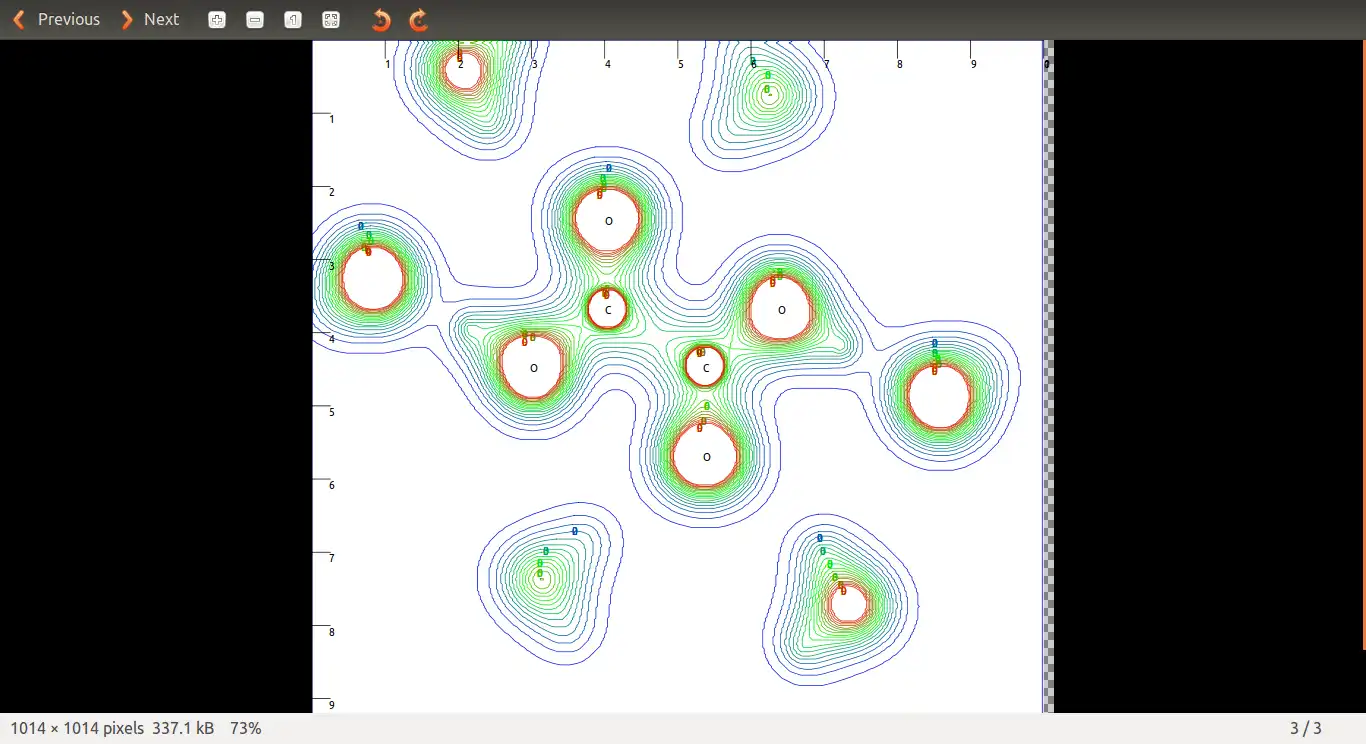The image size is (1366, 744).
Task: Click the contour plot image
Action: click(682, 376)
